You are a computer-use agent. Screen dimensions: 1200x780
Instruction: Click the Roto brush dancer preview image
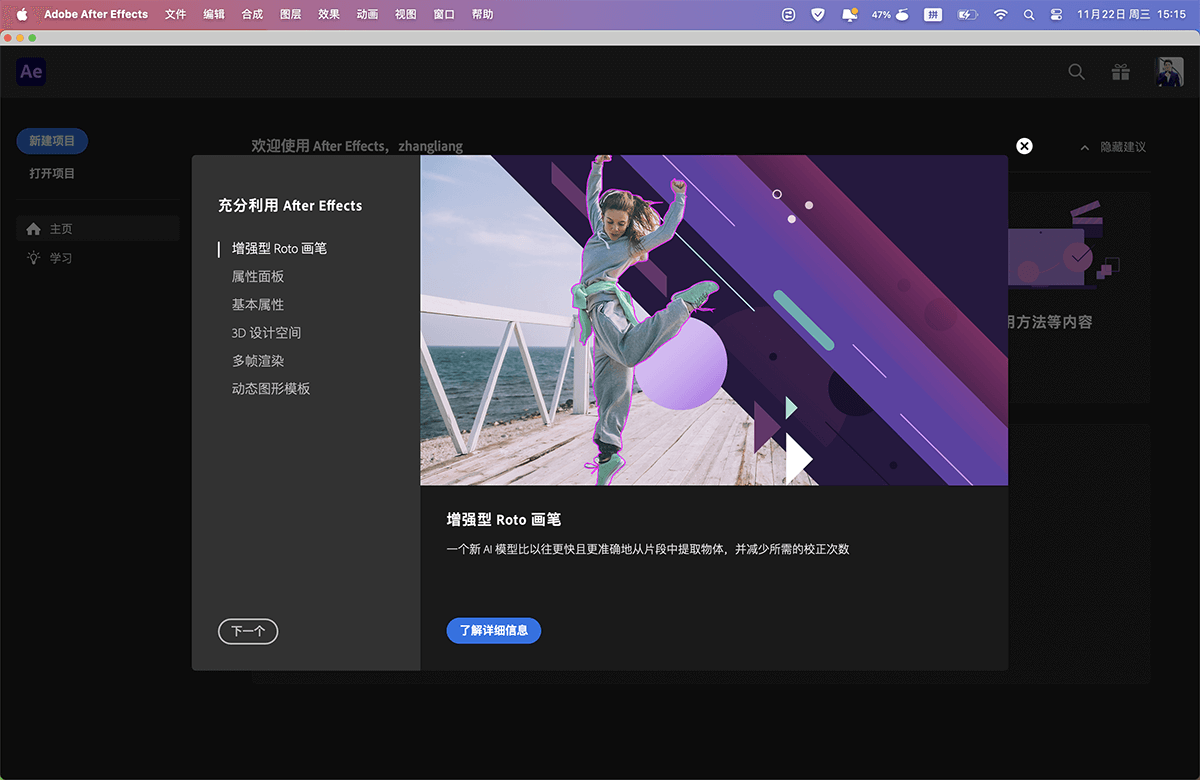click(714, 320)
